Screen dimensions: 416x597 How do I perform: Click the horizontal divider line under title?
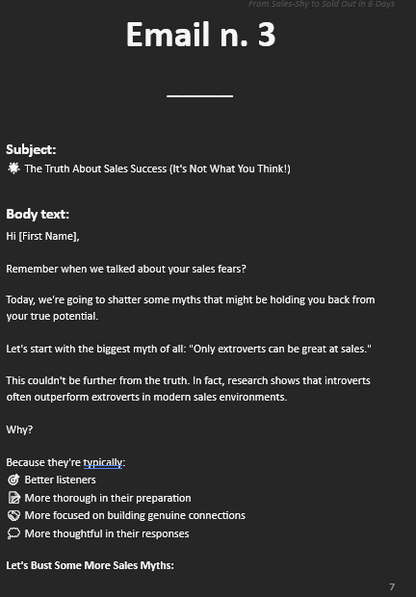pos(200,96)
